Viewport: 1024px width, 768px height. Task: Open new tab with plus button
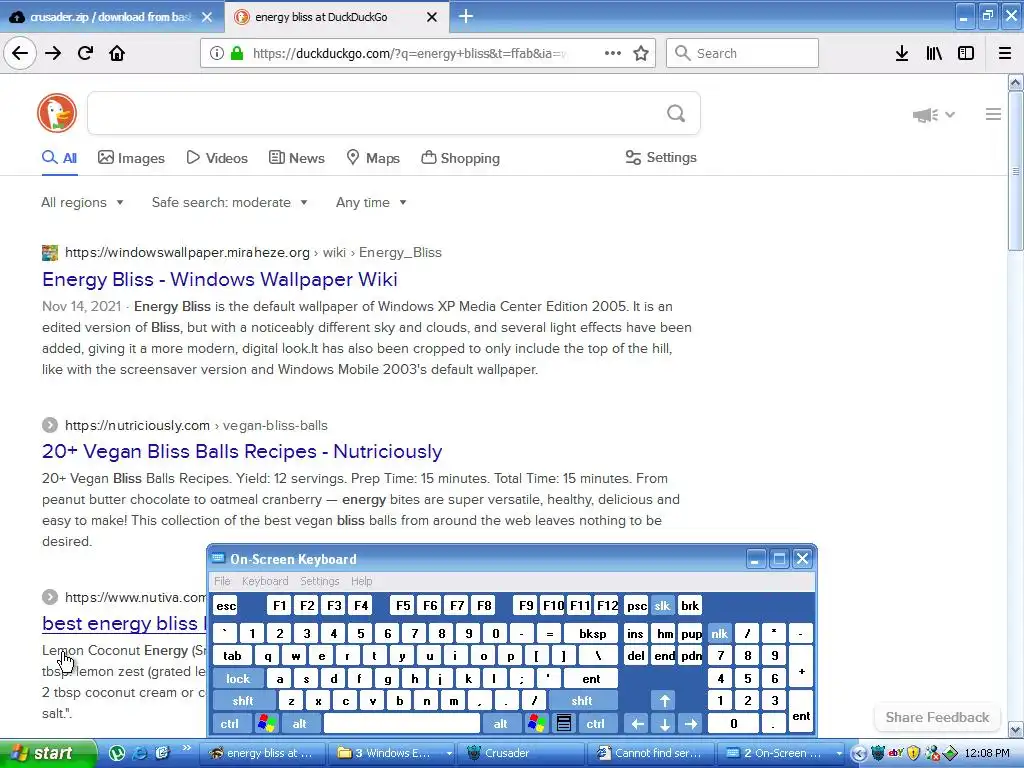(x=466, y=16)
